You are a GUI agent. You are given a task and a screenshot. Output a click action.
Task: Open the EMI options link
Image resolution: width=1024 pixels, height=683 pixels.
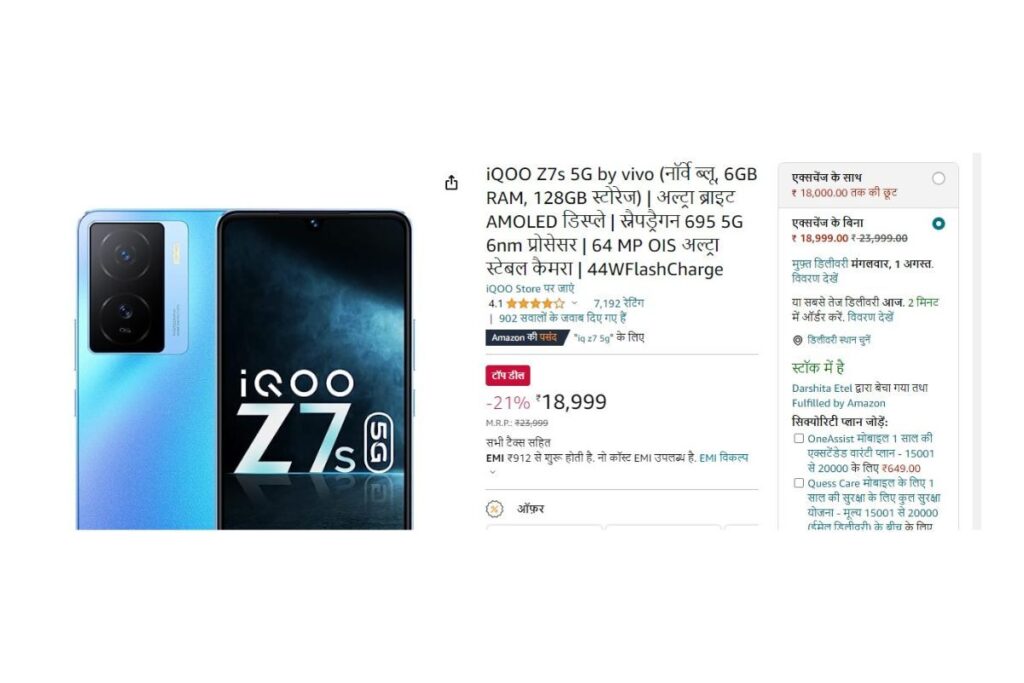tap(724, 458)
